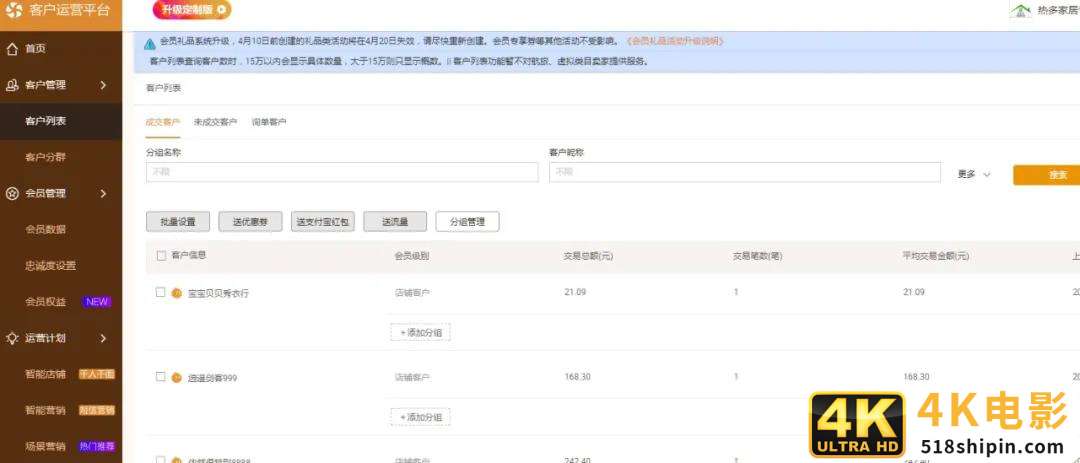Click customer name 逍遥剑客999
Image resolution: width=1080 pixels, height=463 pixels.
(213, 378)
